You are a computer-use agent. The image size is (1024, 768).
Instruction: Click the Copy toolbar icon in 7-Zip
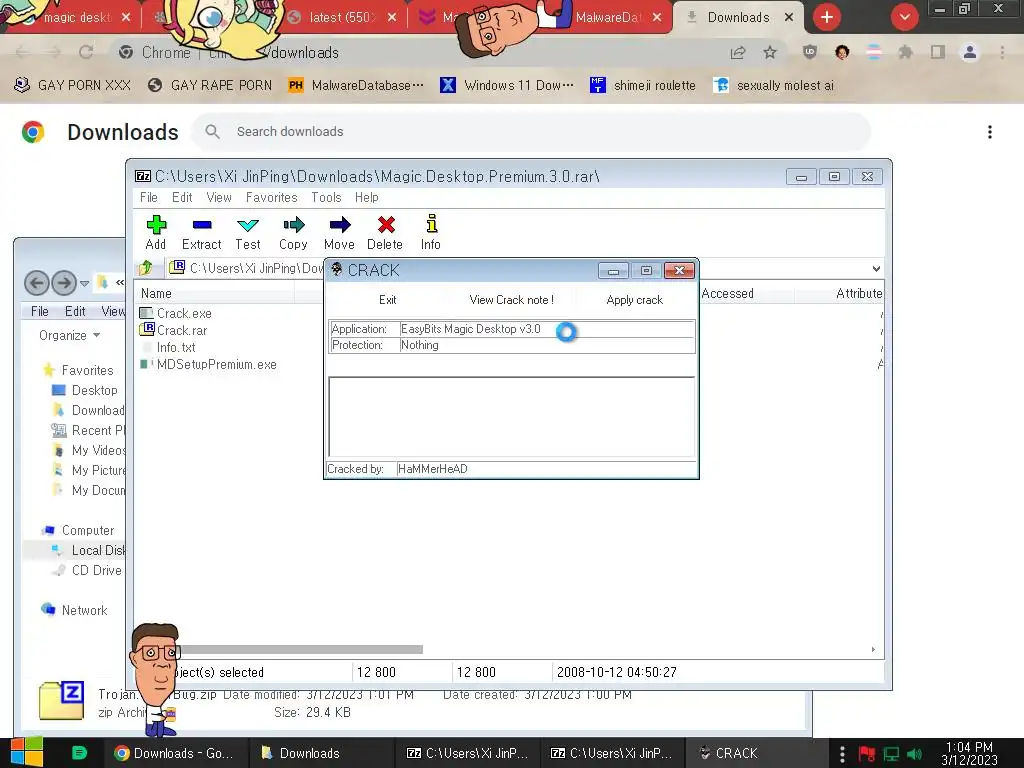293,232
